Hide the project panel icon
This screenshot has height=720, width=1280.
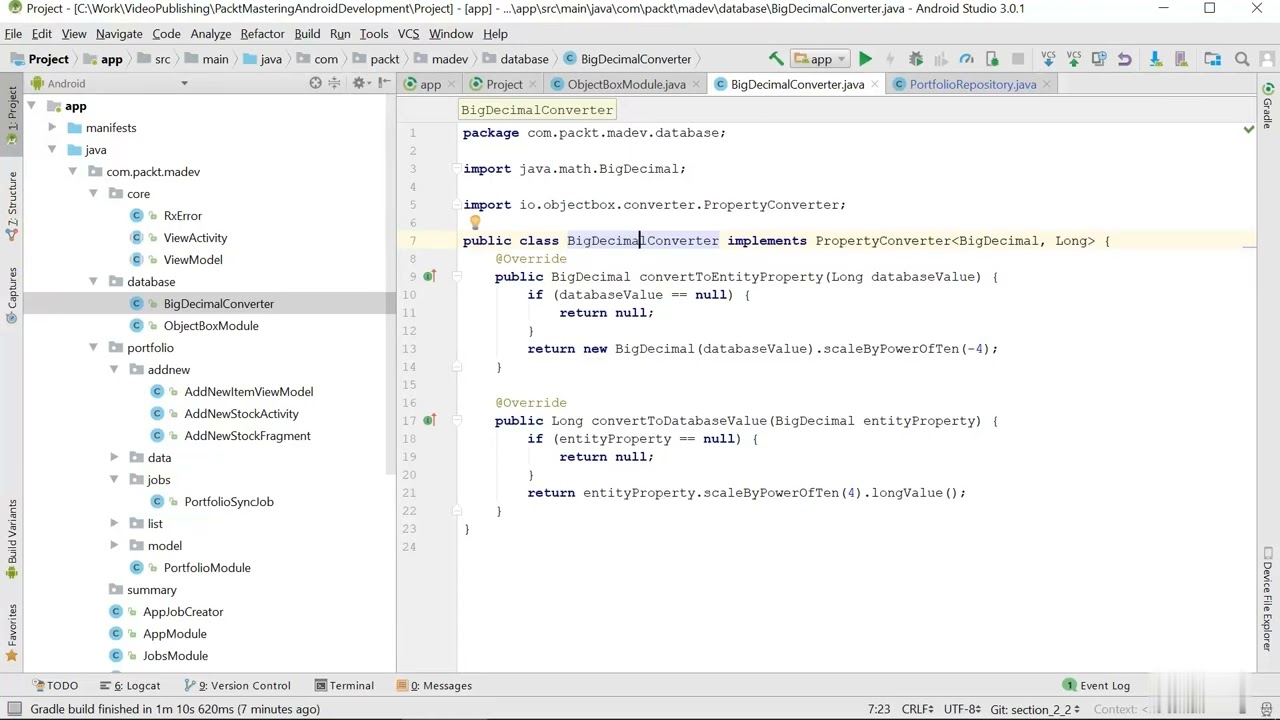(x=385, y=83)
